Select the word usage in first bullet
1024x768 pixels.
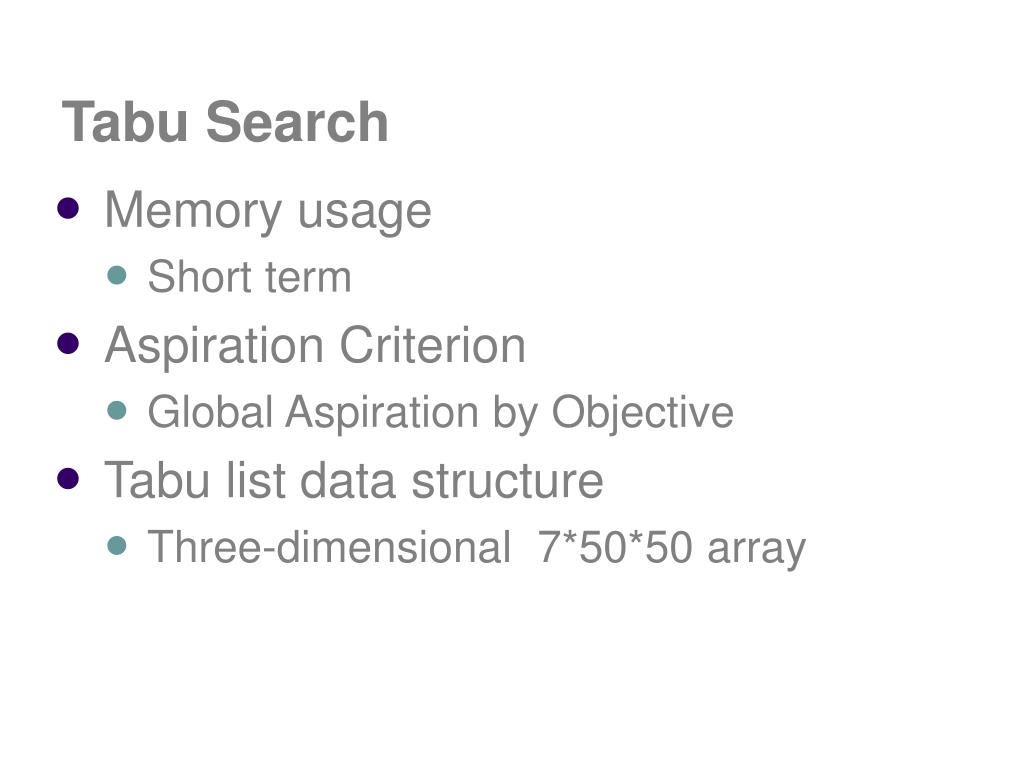364,214
